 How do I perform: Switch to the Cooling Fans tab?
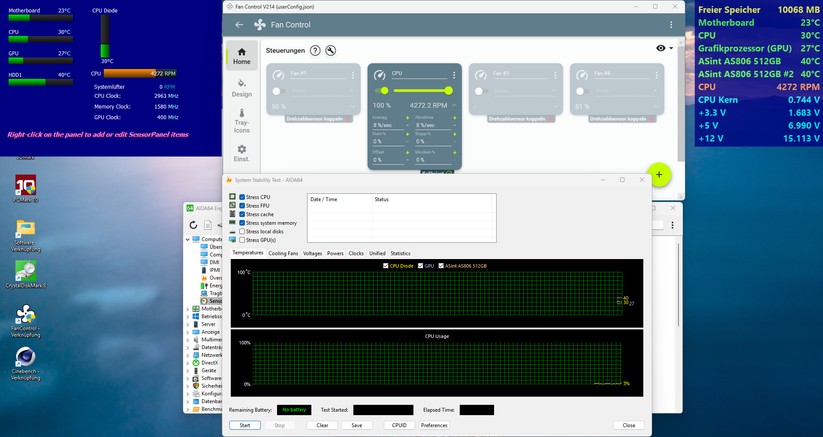[x=283, y=253]
